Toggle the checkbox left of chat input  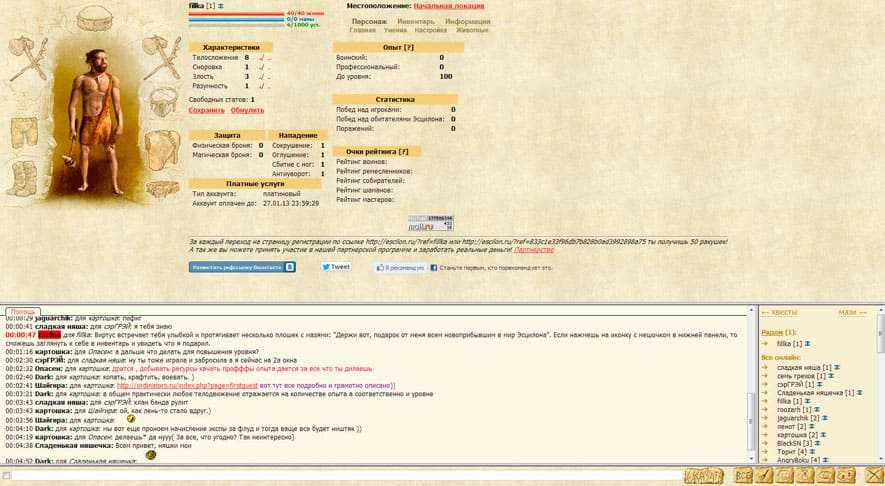[x=6, y=475]
